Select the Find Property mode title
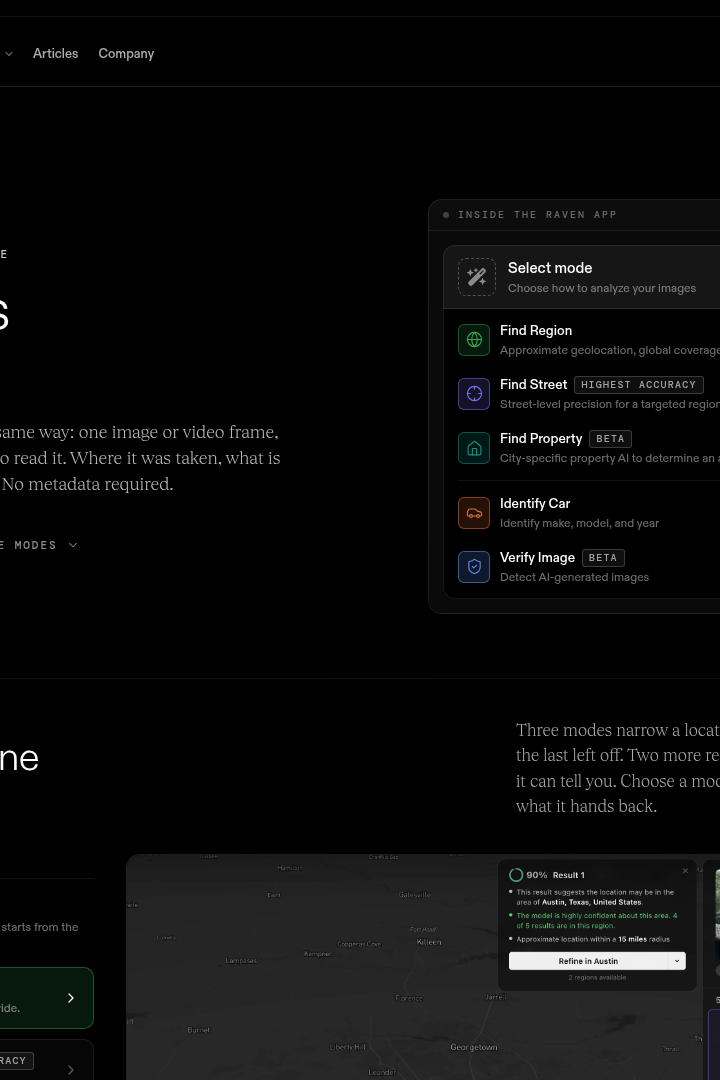 pos(541,439)
